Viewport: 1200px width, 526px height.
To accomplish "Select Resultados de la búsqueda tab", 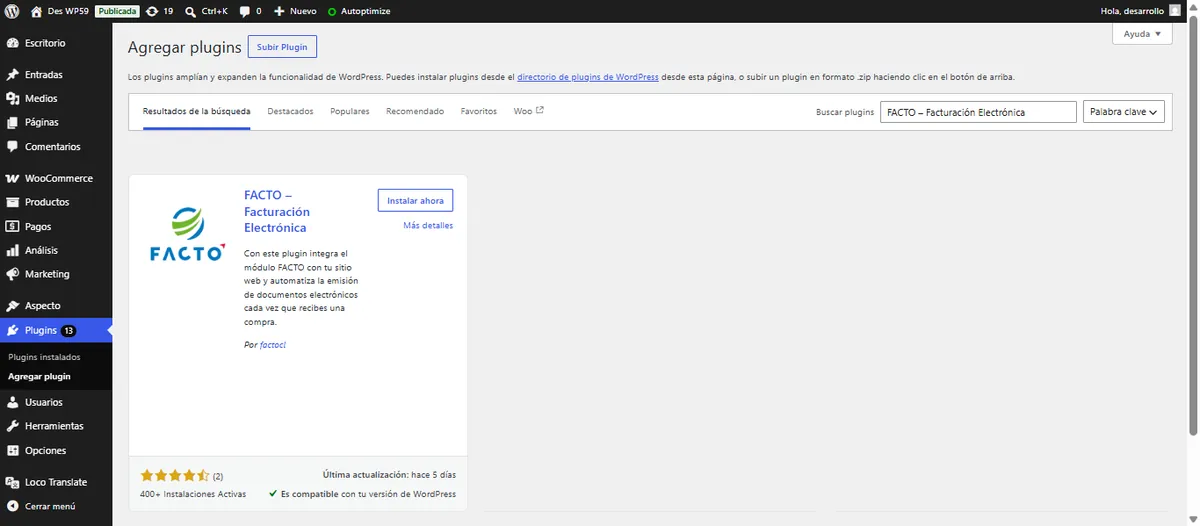I will point(196,112).
